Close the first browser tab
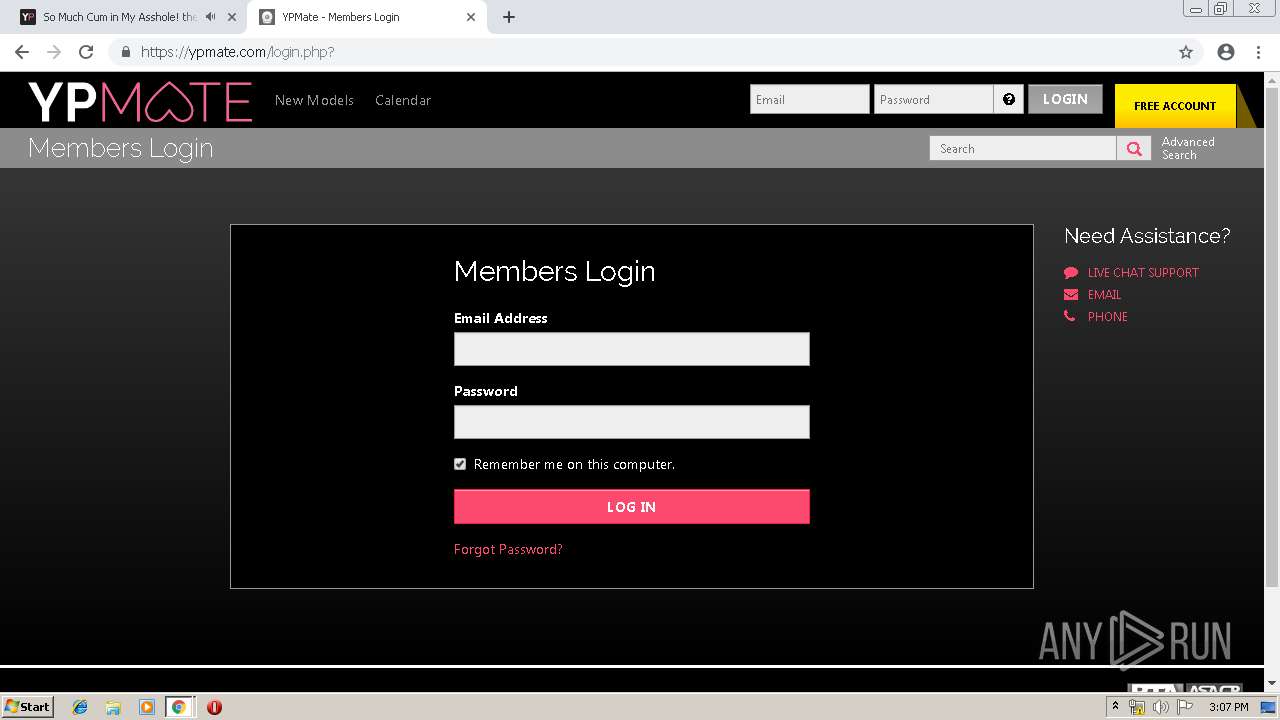Screen dimensions: 1280x720 232,17
